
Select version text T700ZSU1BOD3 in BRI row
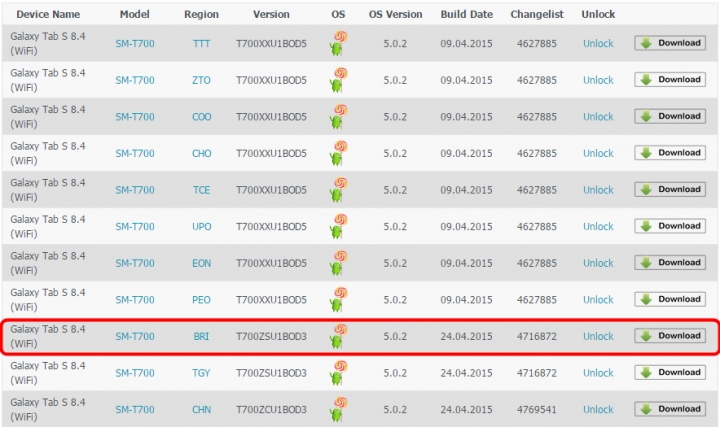tap(271, 337)
